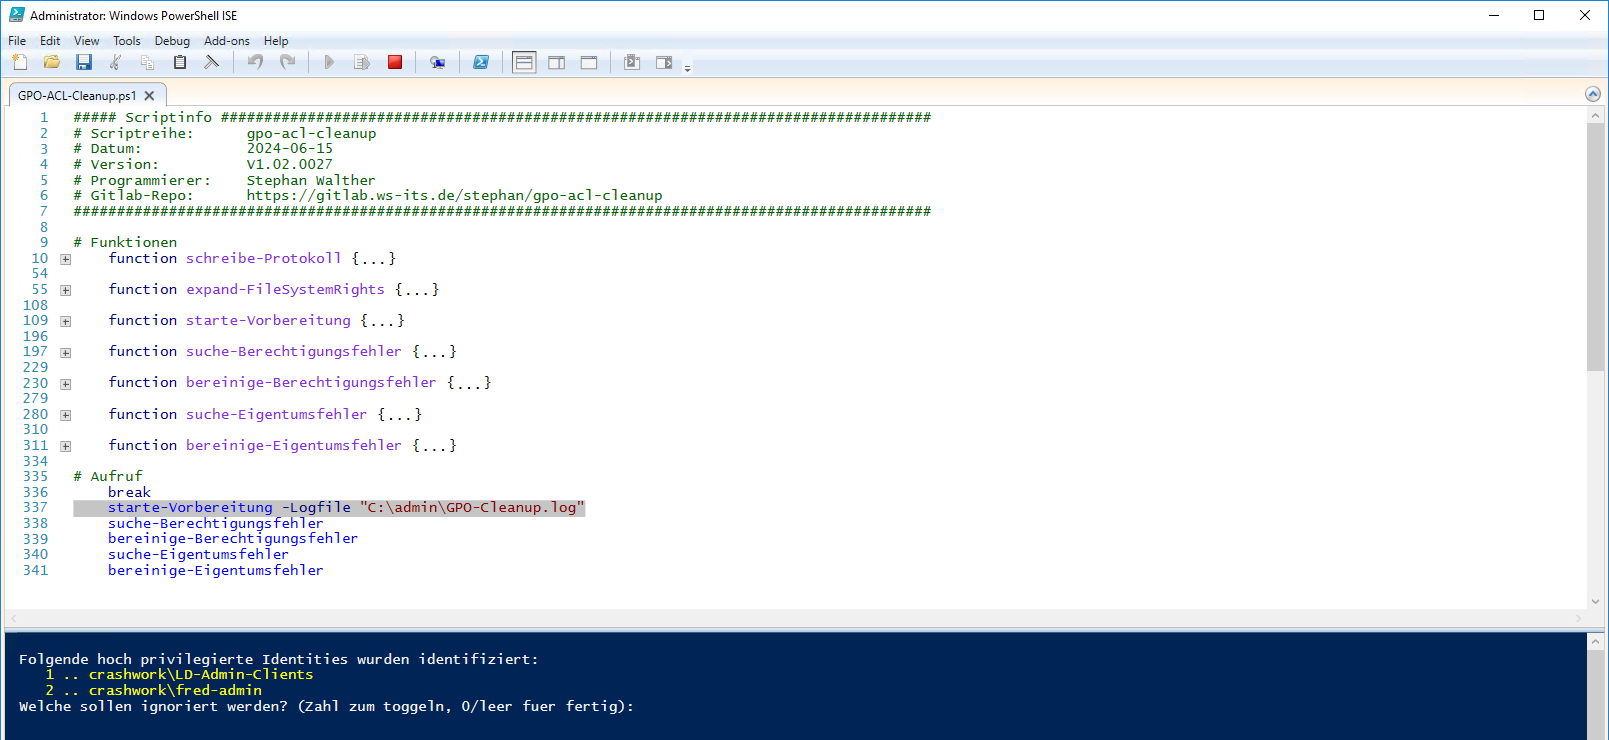Click the date 2024-06-15 in line 3

pyautogui.click(x=290, y=149)
